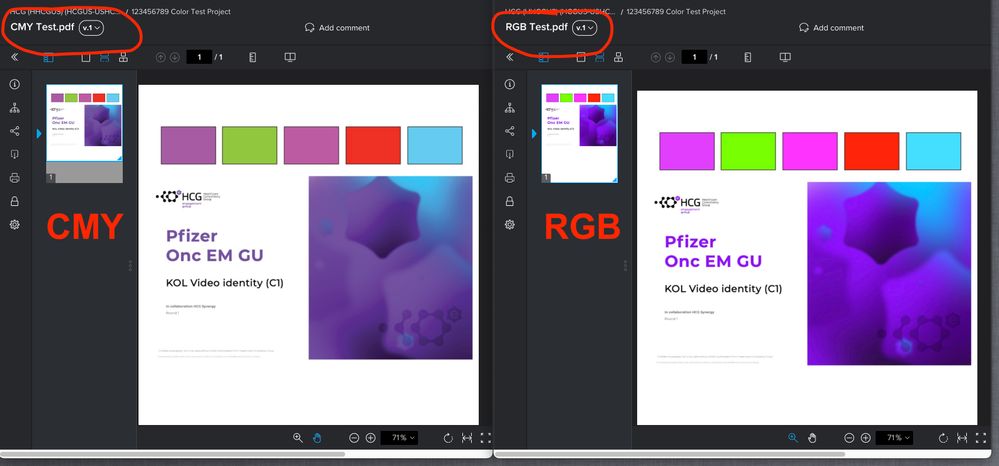Select the hand pan tool in the CMY viewer

318,438
